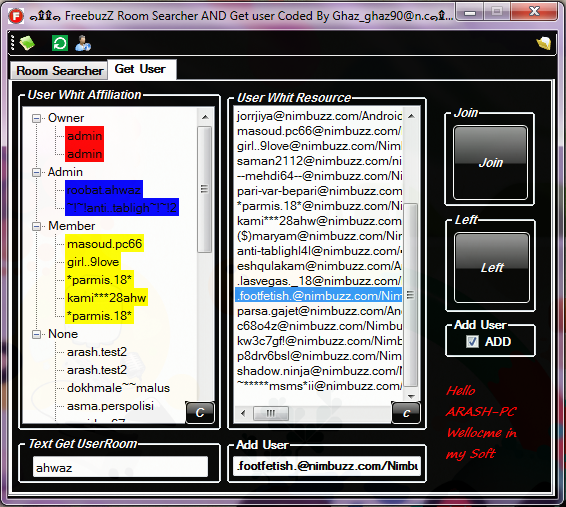Image resolution: width=566 pixels, height=507 pixels.
Task: Collapse the Admin tree node
Action: point(36,172)
